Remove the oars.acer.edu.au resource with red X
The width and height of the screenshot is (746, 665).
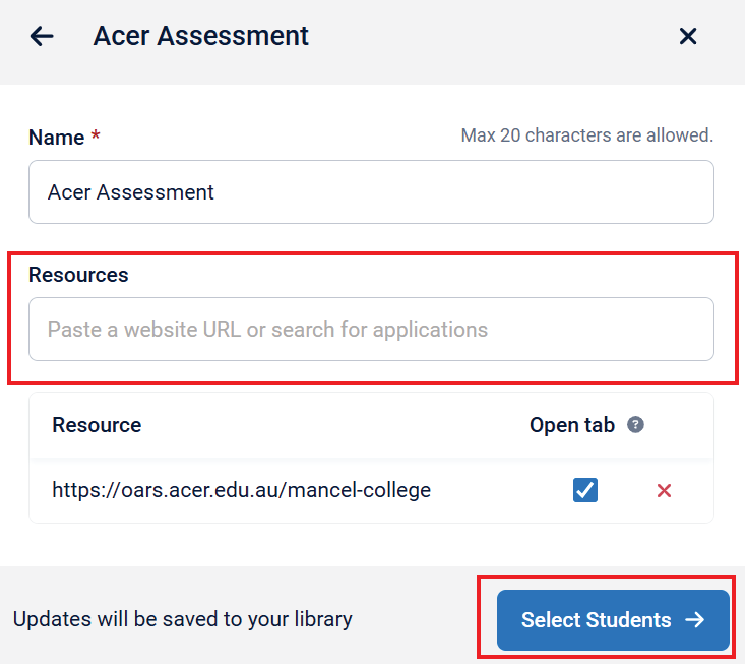point(664,490)
